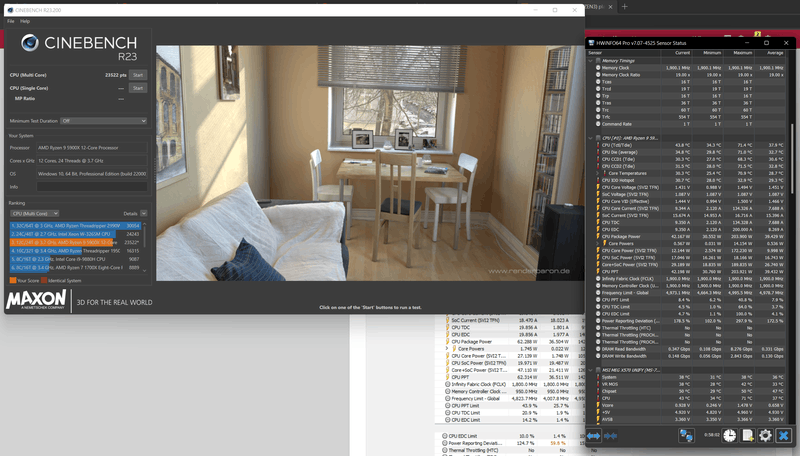Click browser new tab plus icon
This screenshot has width=800, height=456.
(x=624, y=7)
